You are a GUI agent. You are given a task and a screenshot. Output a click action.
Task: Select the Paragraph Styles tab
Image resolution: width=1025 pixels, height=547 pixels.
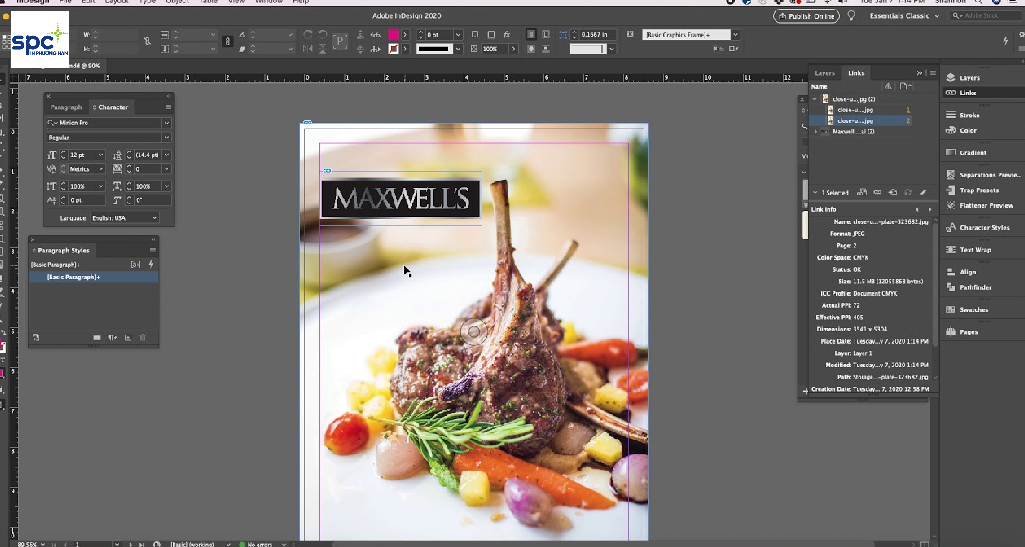click(62, 250)
